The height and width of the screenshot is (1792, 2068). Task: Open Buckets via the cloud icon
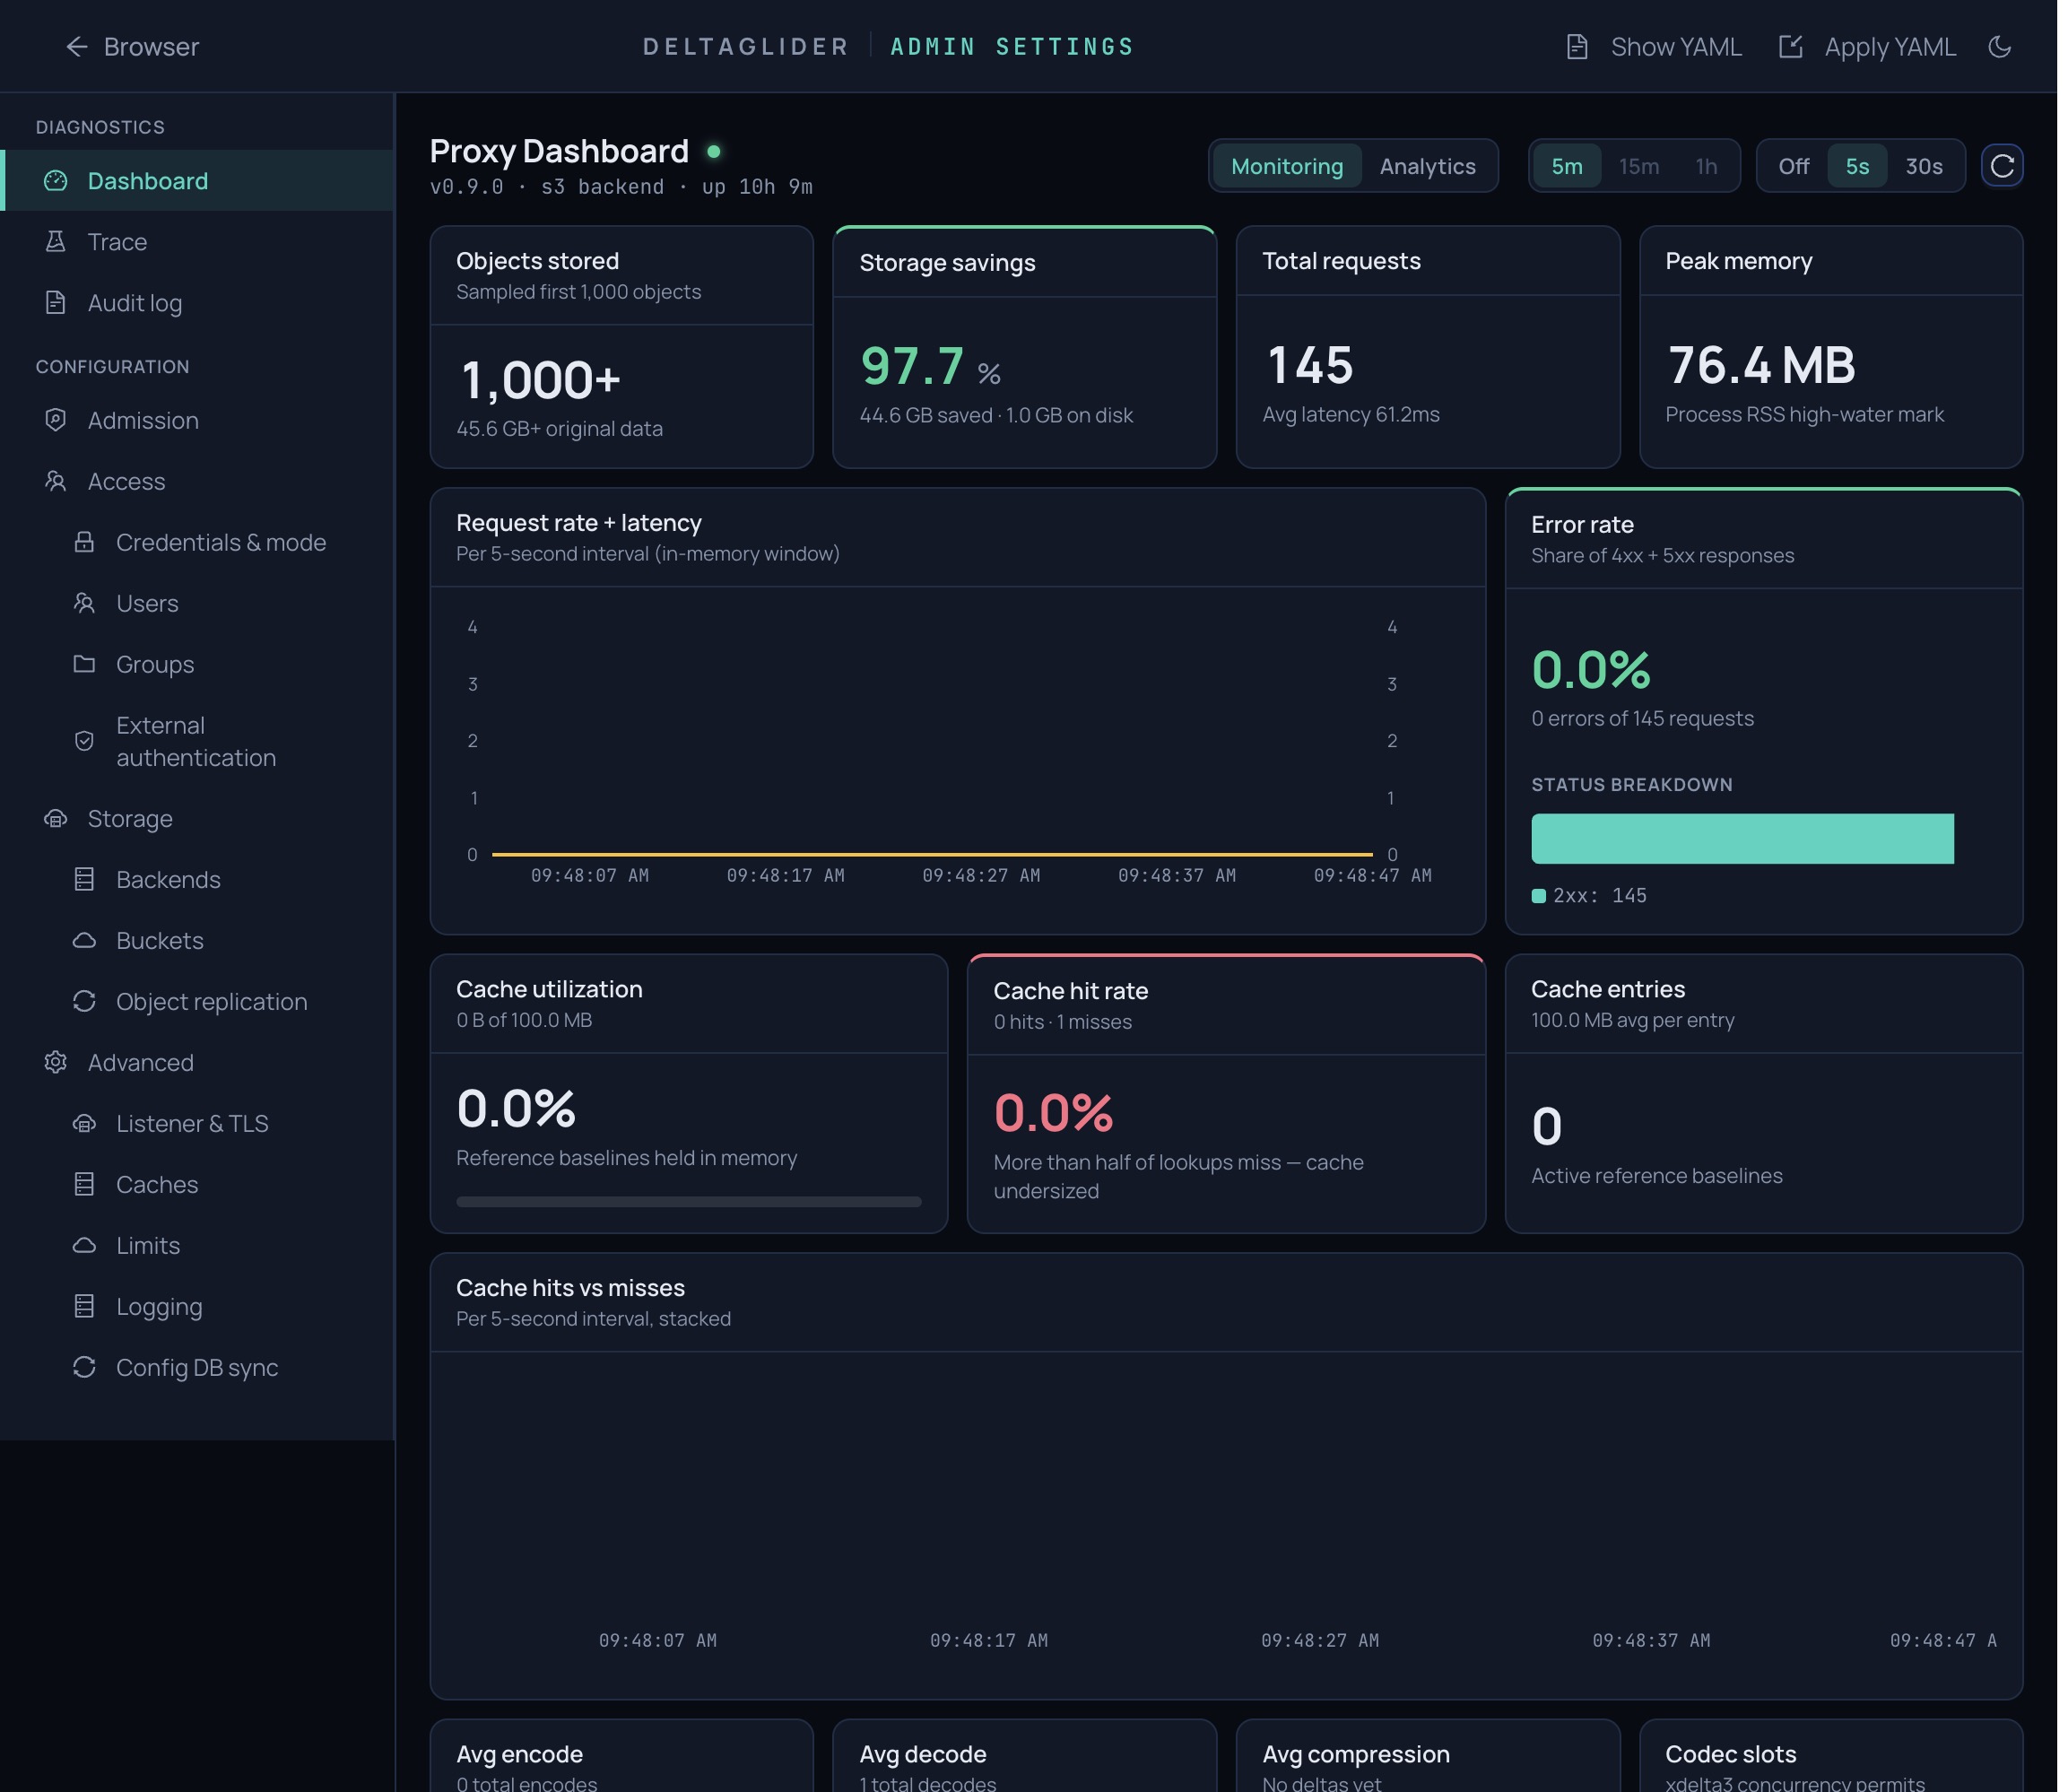point(84,940)
